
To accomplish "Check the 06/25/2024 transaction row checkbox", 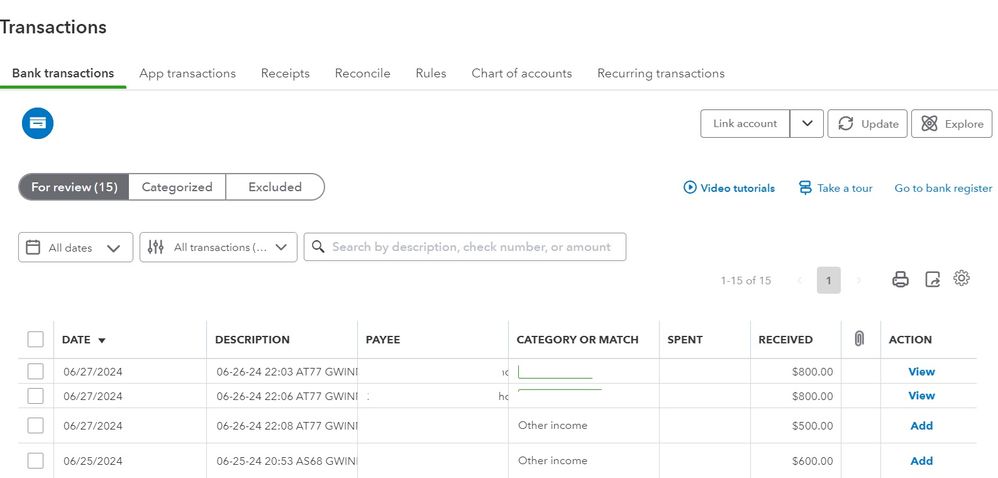I will pos(36,461).
